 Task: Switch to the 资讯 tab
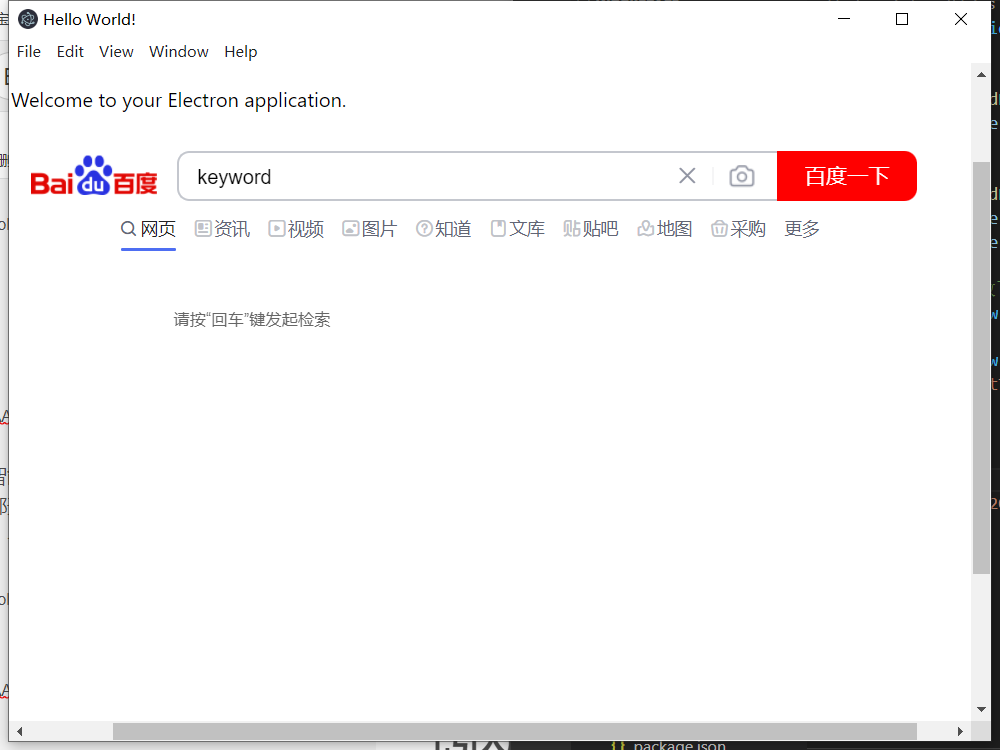pos(223,228)
